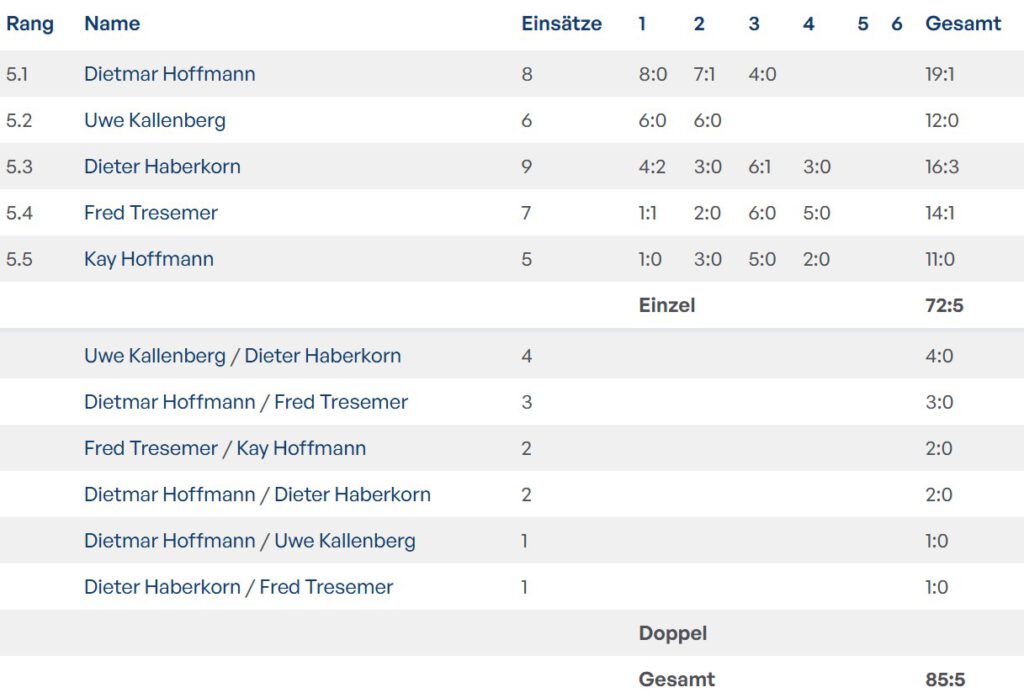Open the Dietmar Hoffmann / Fred Tresemer doubles entry
Screen dimensions: 1024x698
pos(245,402)
